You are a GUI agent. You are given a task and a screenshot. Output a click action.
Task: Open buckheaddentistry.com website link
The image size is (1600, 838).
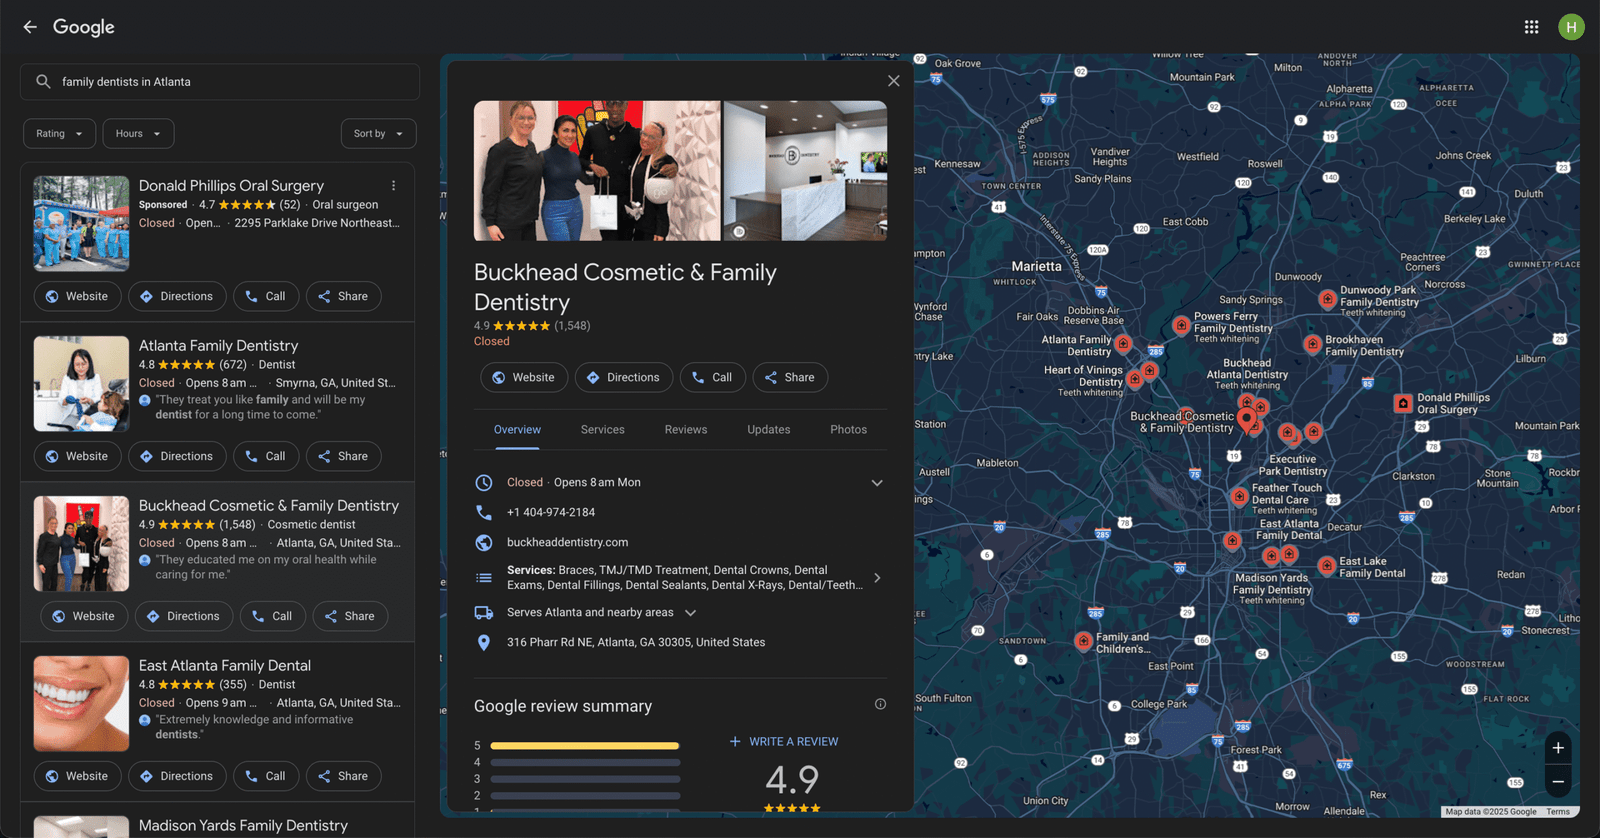[x=568, y=543]
